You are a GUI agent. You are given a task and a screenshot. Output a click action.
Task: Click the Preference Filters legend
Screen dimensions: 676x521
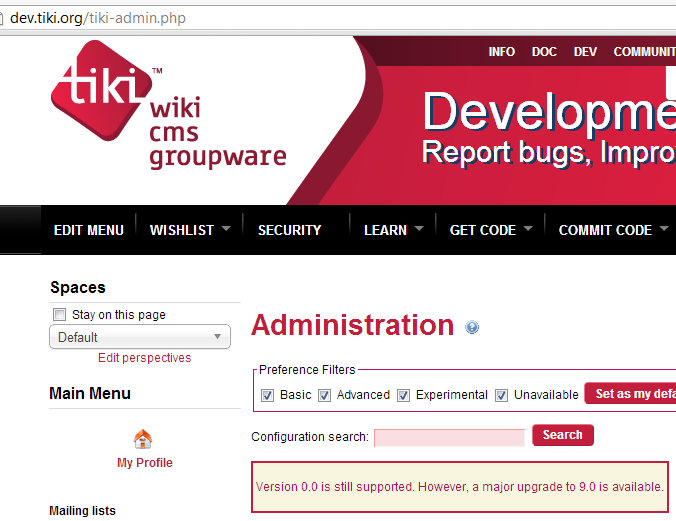click(x=307, y=370)
